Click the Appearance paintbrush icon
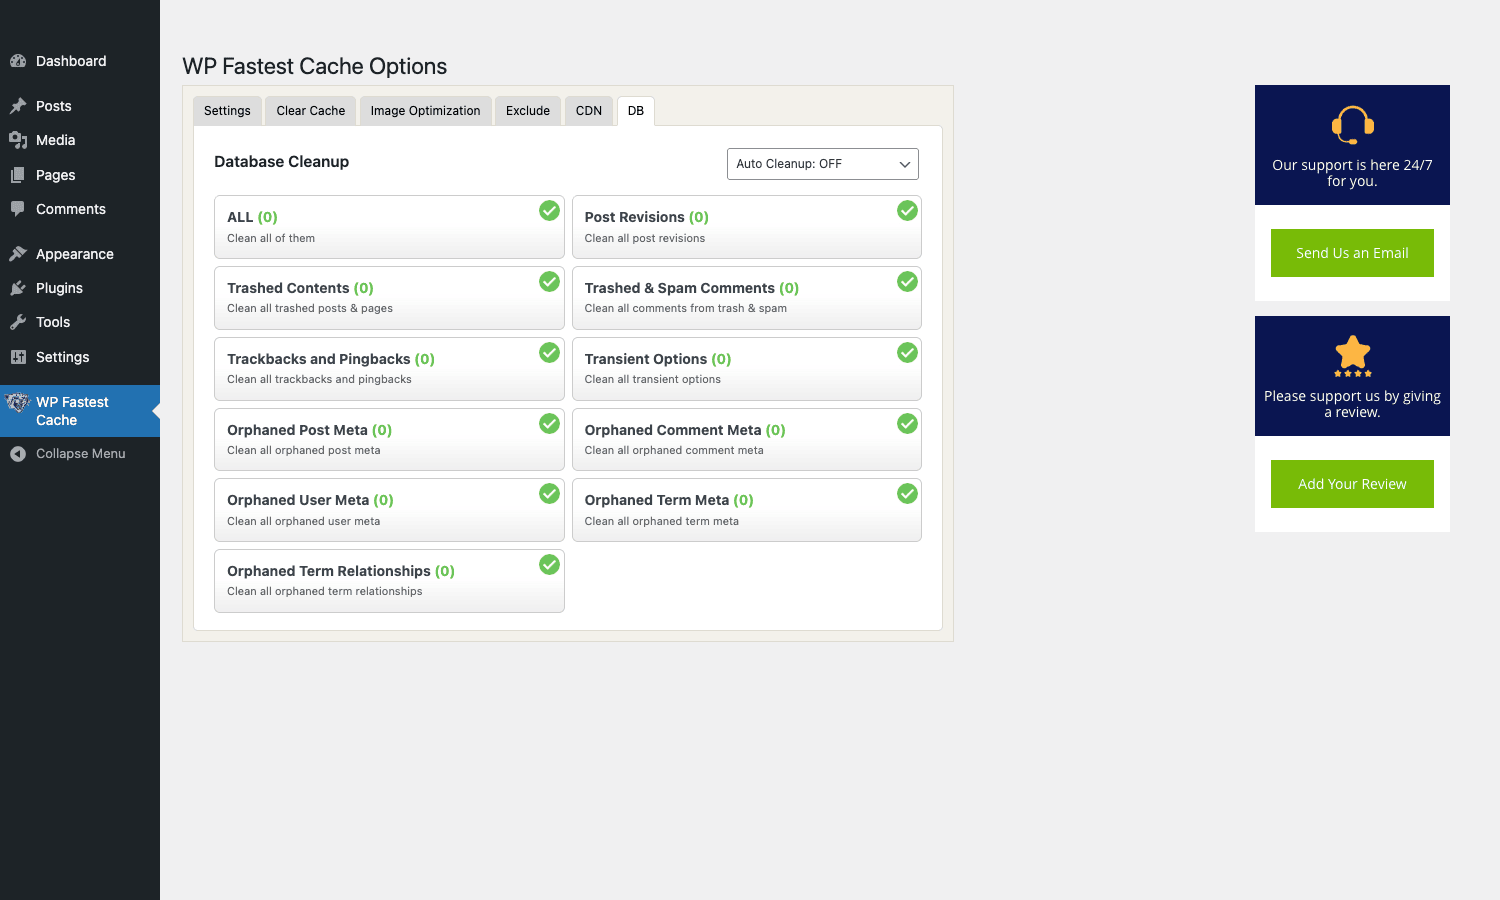1500x900 pixels. coord(18,254)
